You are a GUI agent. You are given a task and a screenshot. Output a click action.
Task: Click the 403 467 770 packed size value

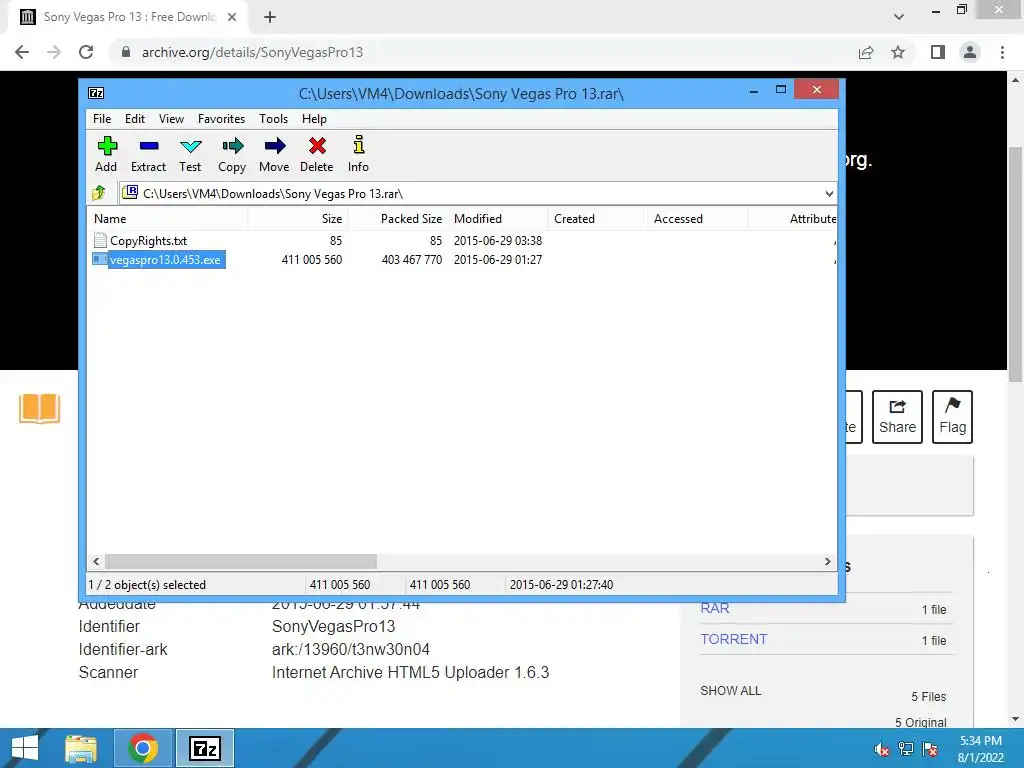tap(411, 260)
